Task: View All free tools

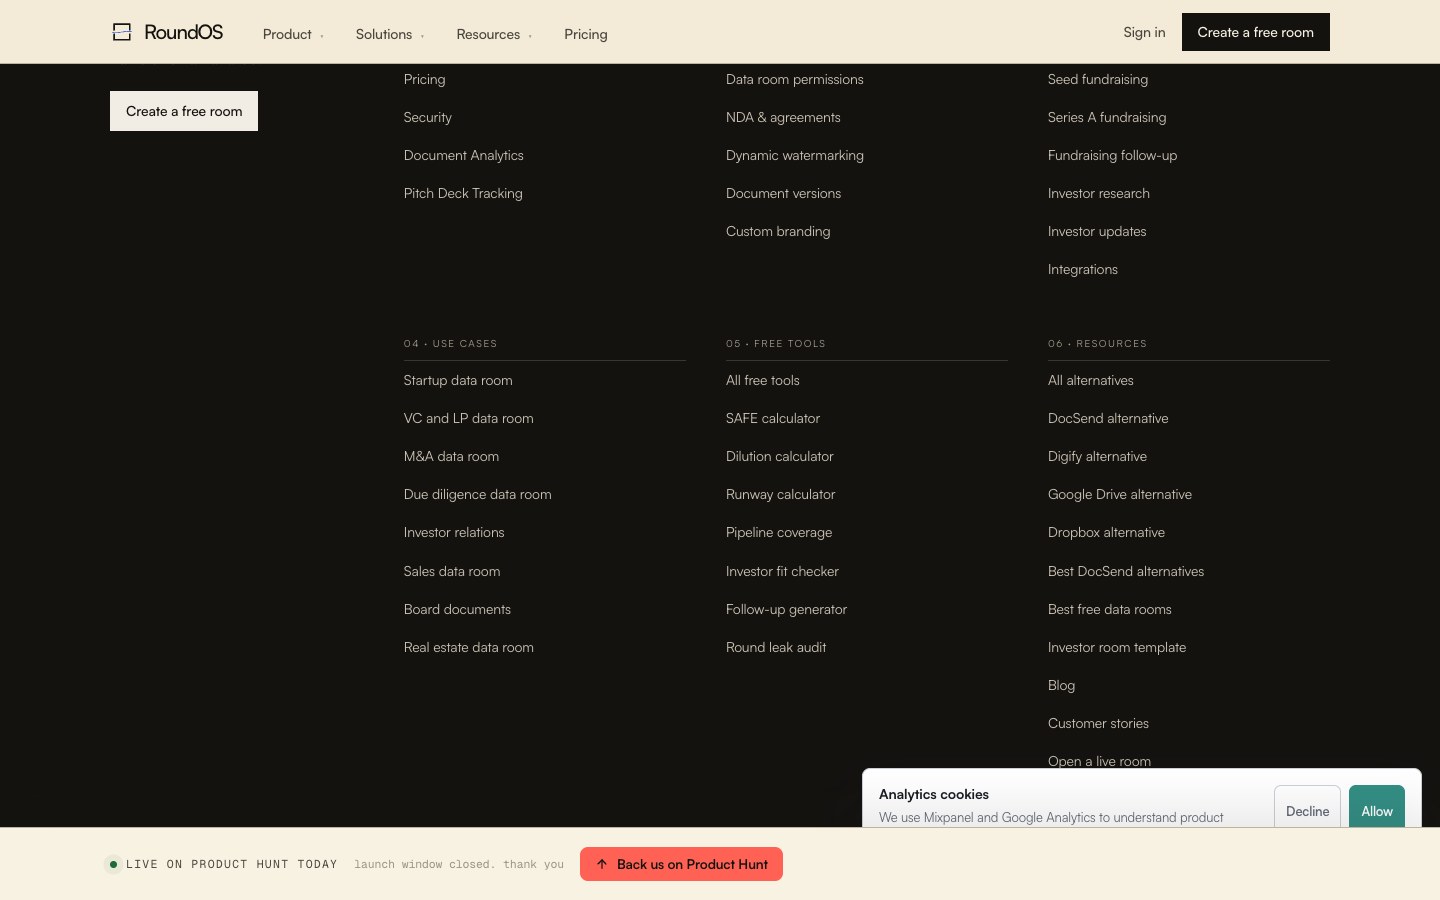Action: coord(763,380)
